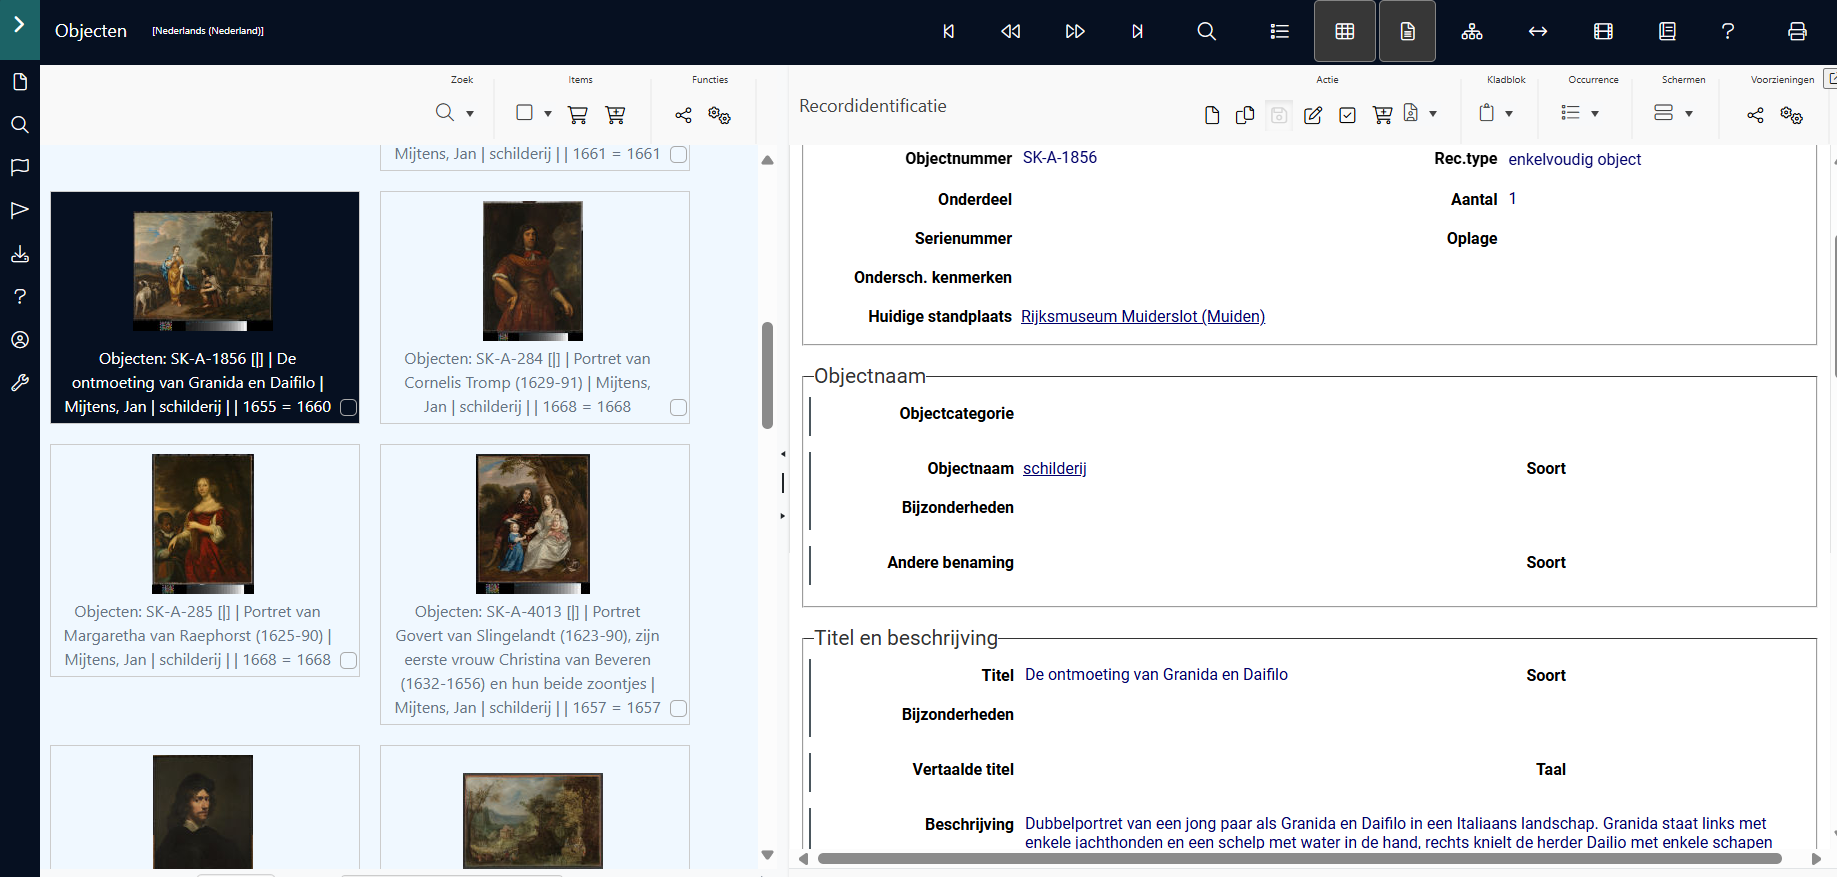Open the Actie document dropdown arrow
Screen dimensions: 1837x877
coord(1433,114)
